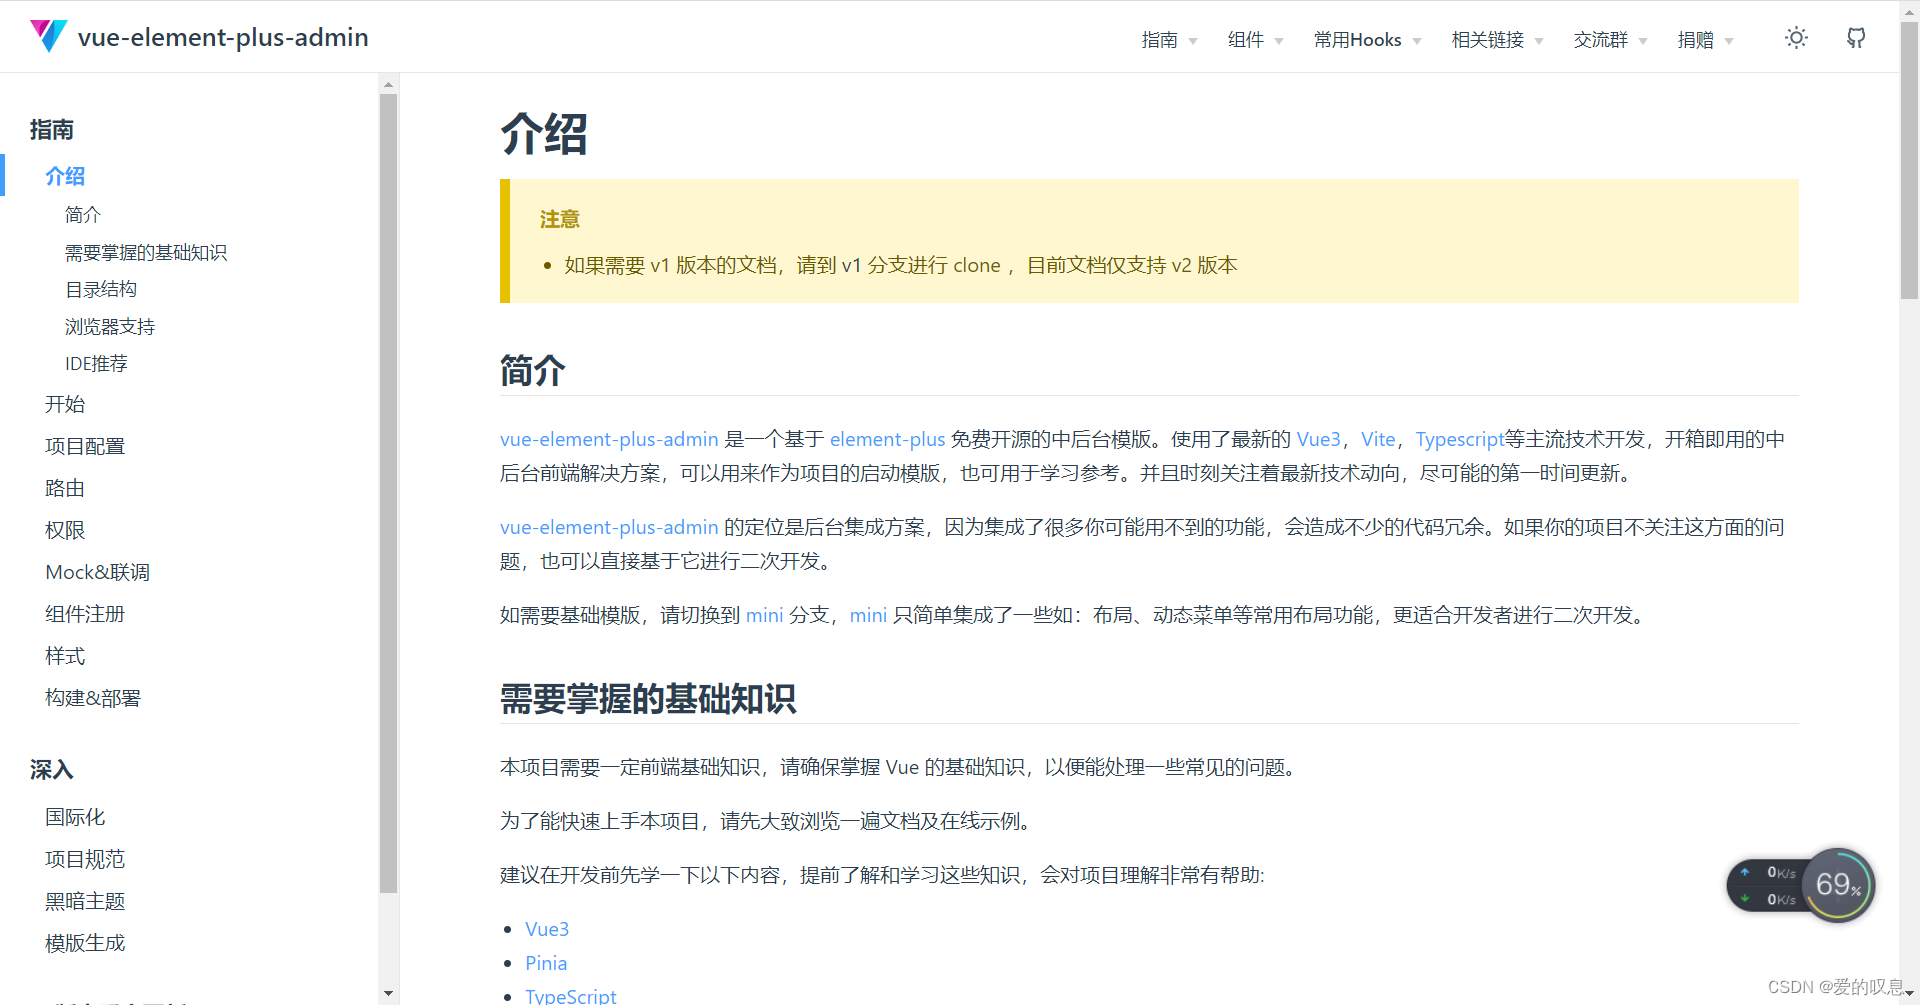Click the sidebar scrollbar down arrow

coord(388,993)
